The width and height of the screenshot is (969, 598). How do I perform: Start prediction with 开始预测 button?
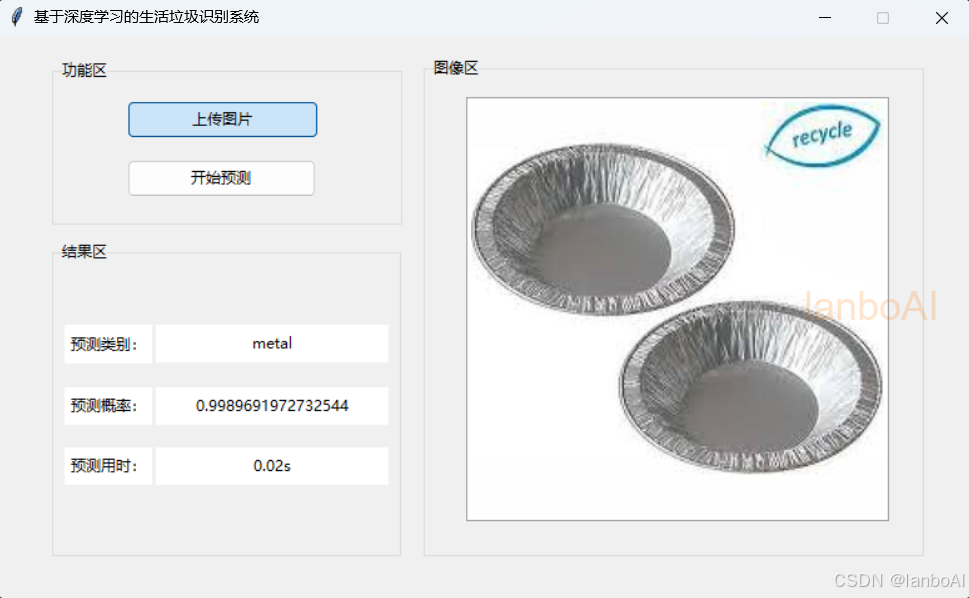point(221,178)
